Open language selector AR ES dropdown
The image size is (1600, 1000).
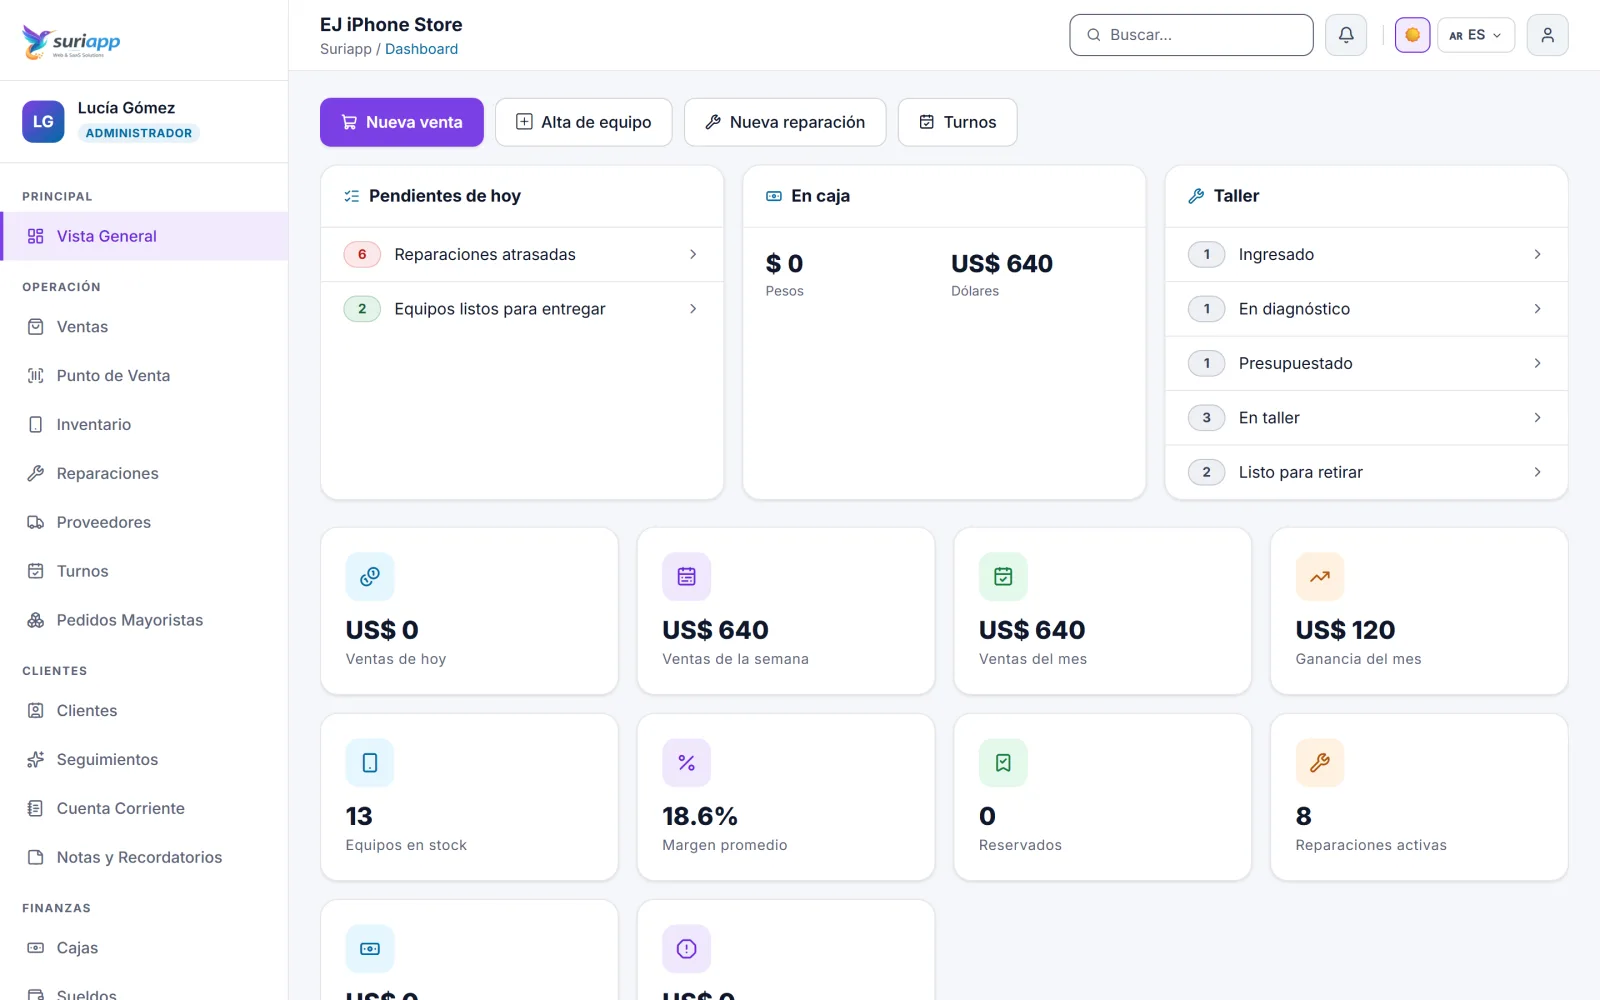(x=1476, y=35)
